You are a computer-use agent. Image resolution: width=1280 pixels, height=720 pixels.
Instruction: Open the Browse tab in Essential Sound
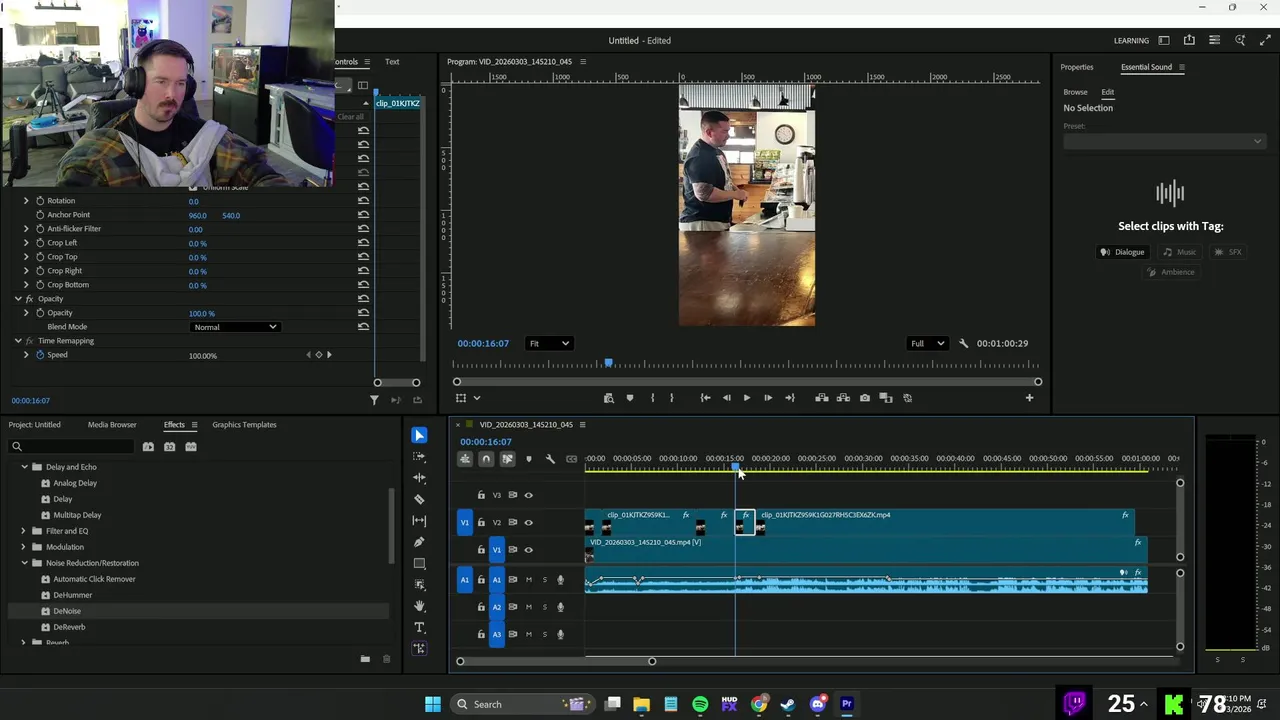click(1075, 92)
